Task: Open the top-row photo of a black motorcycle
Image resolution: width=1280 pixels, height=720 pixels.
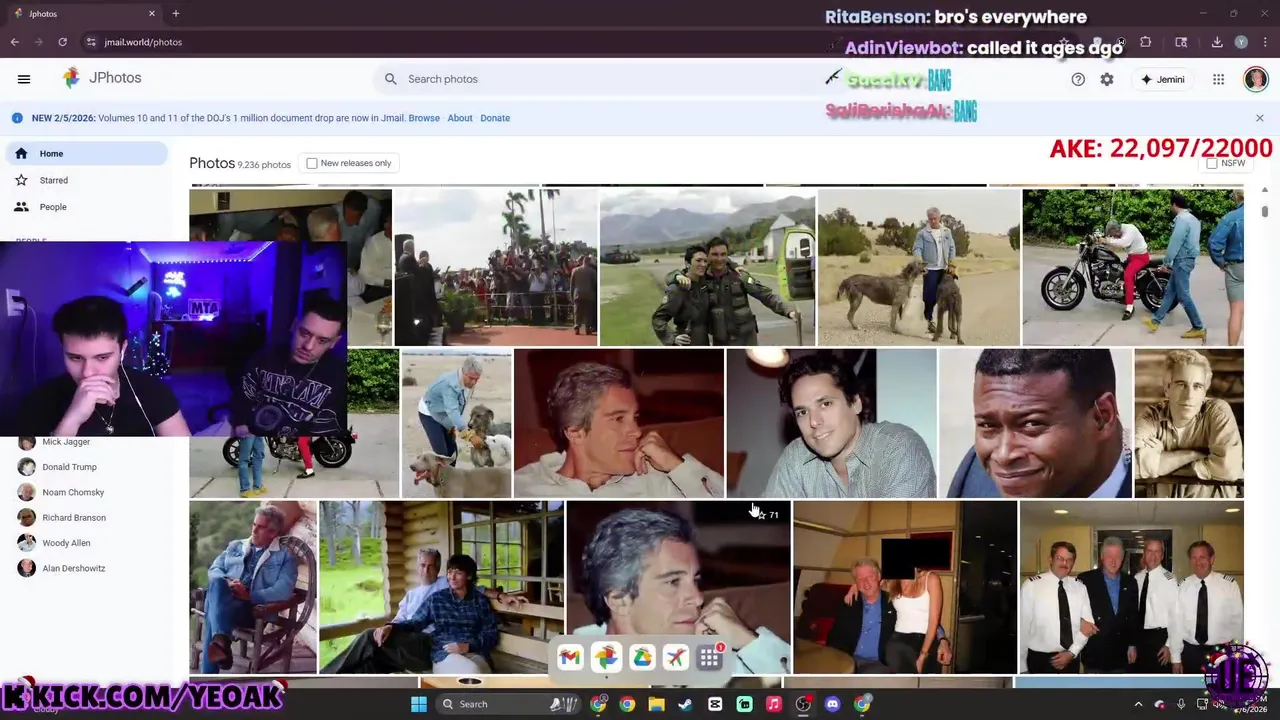Action: (x=1132, y=267)
